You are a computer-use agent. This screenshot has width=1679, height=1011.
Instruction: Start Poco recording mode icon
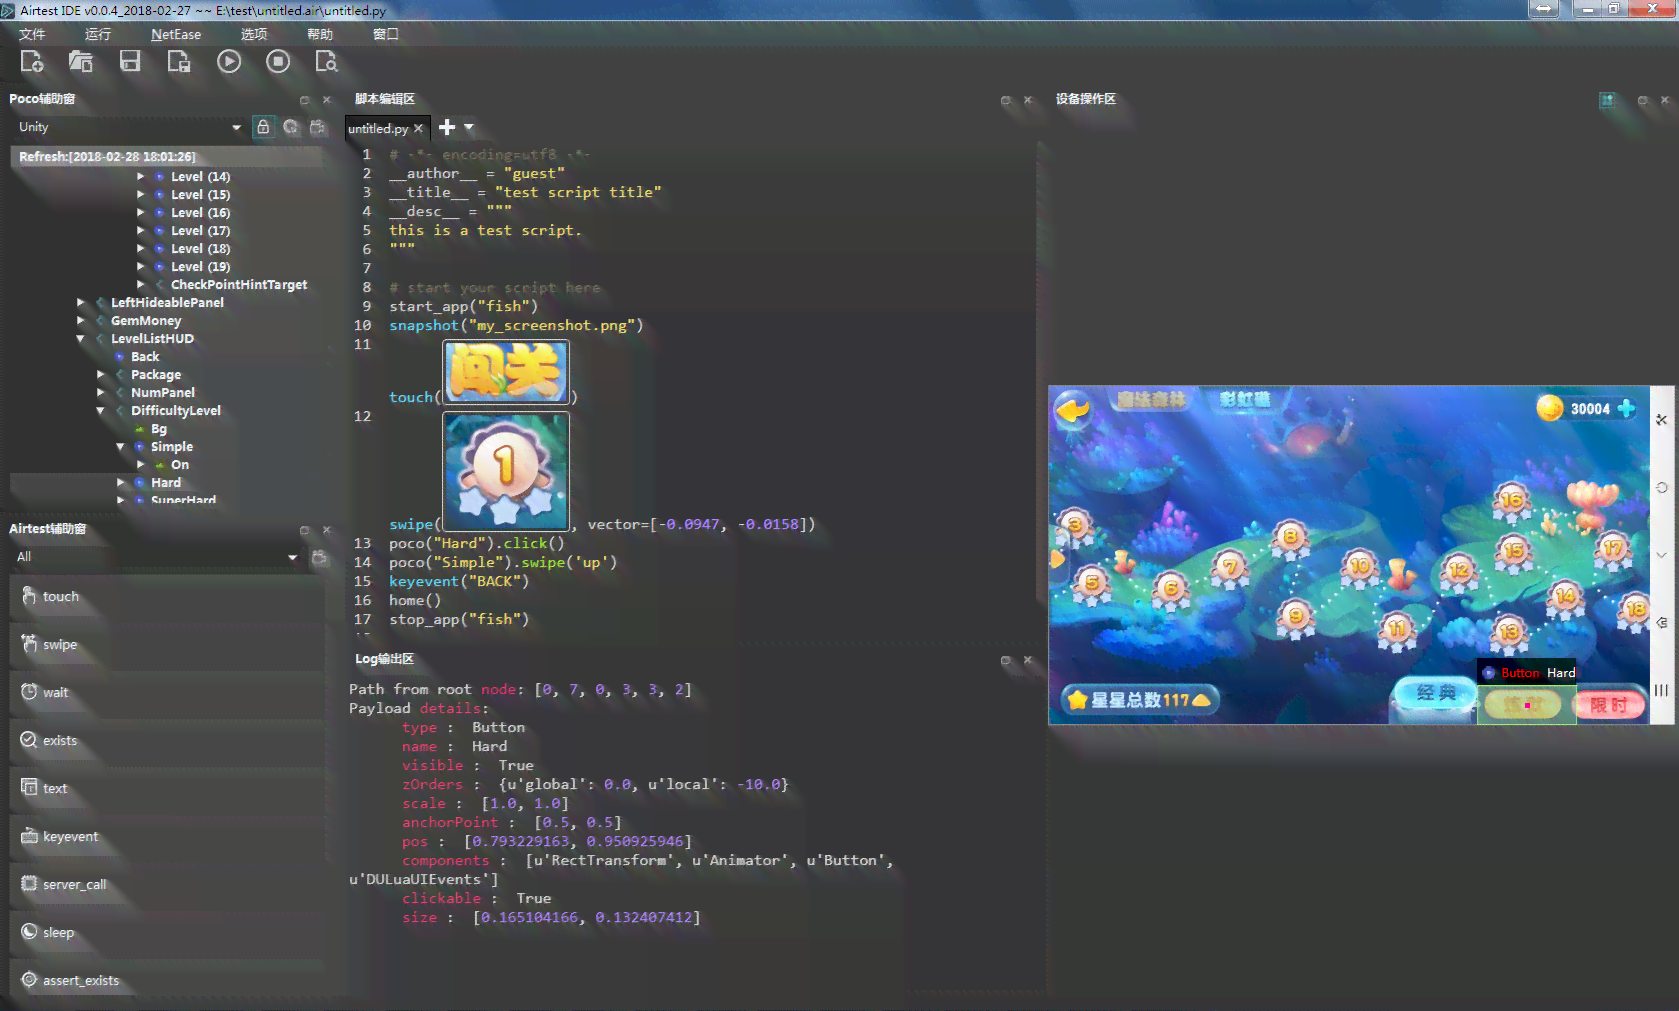[318, 127]
